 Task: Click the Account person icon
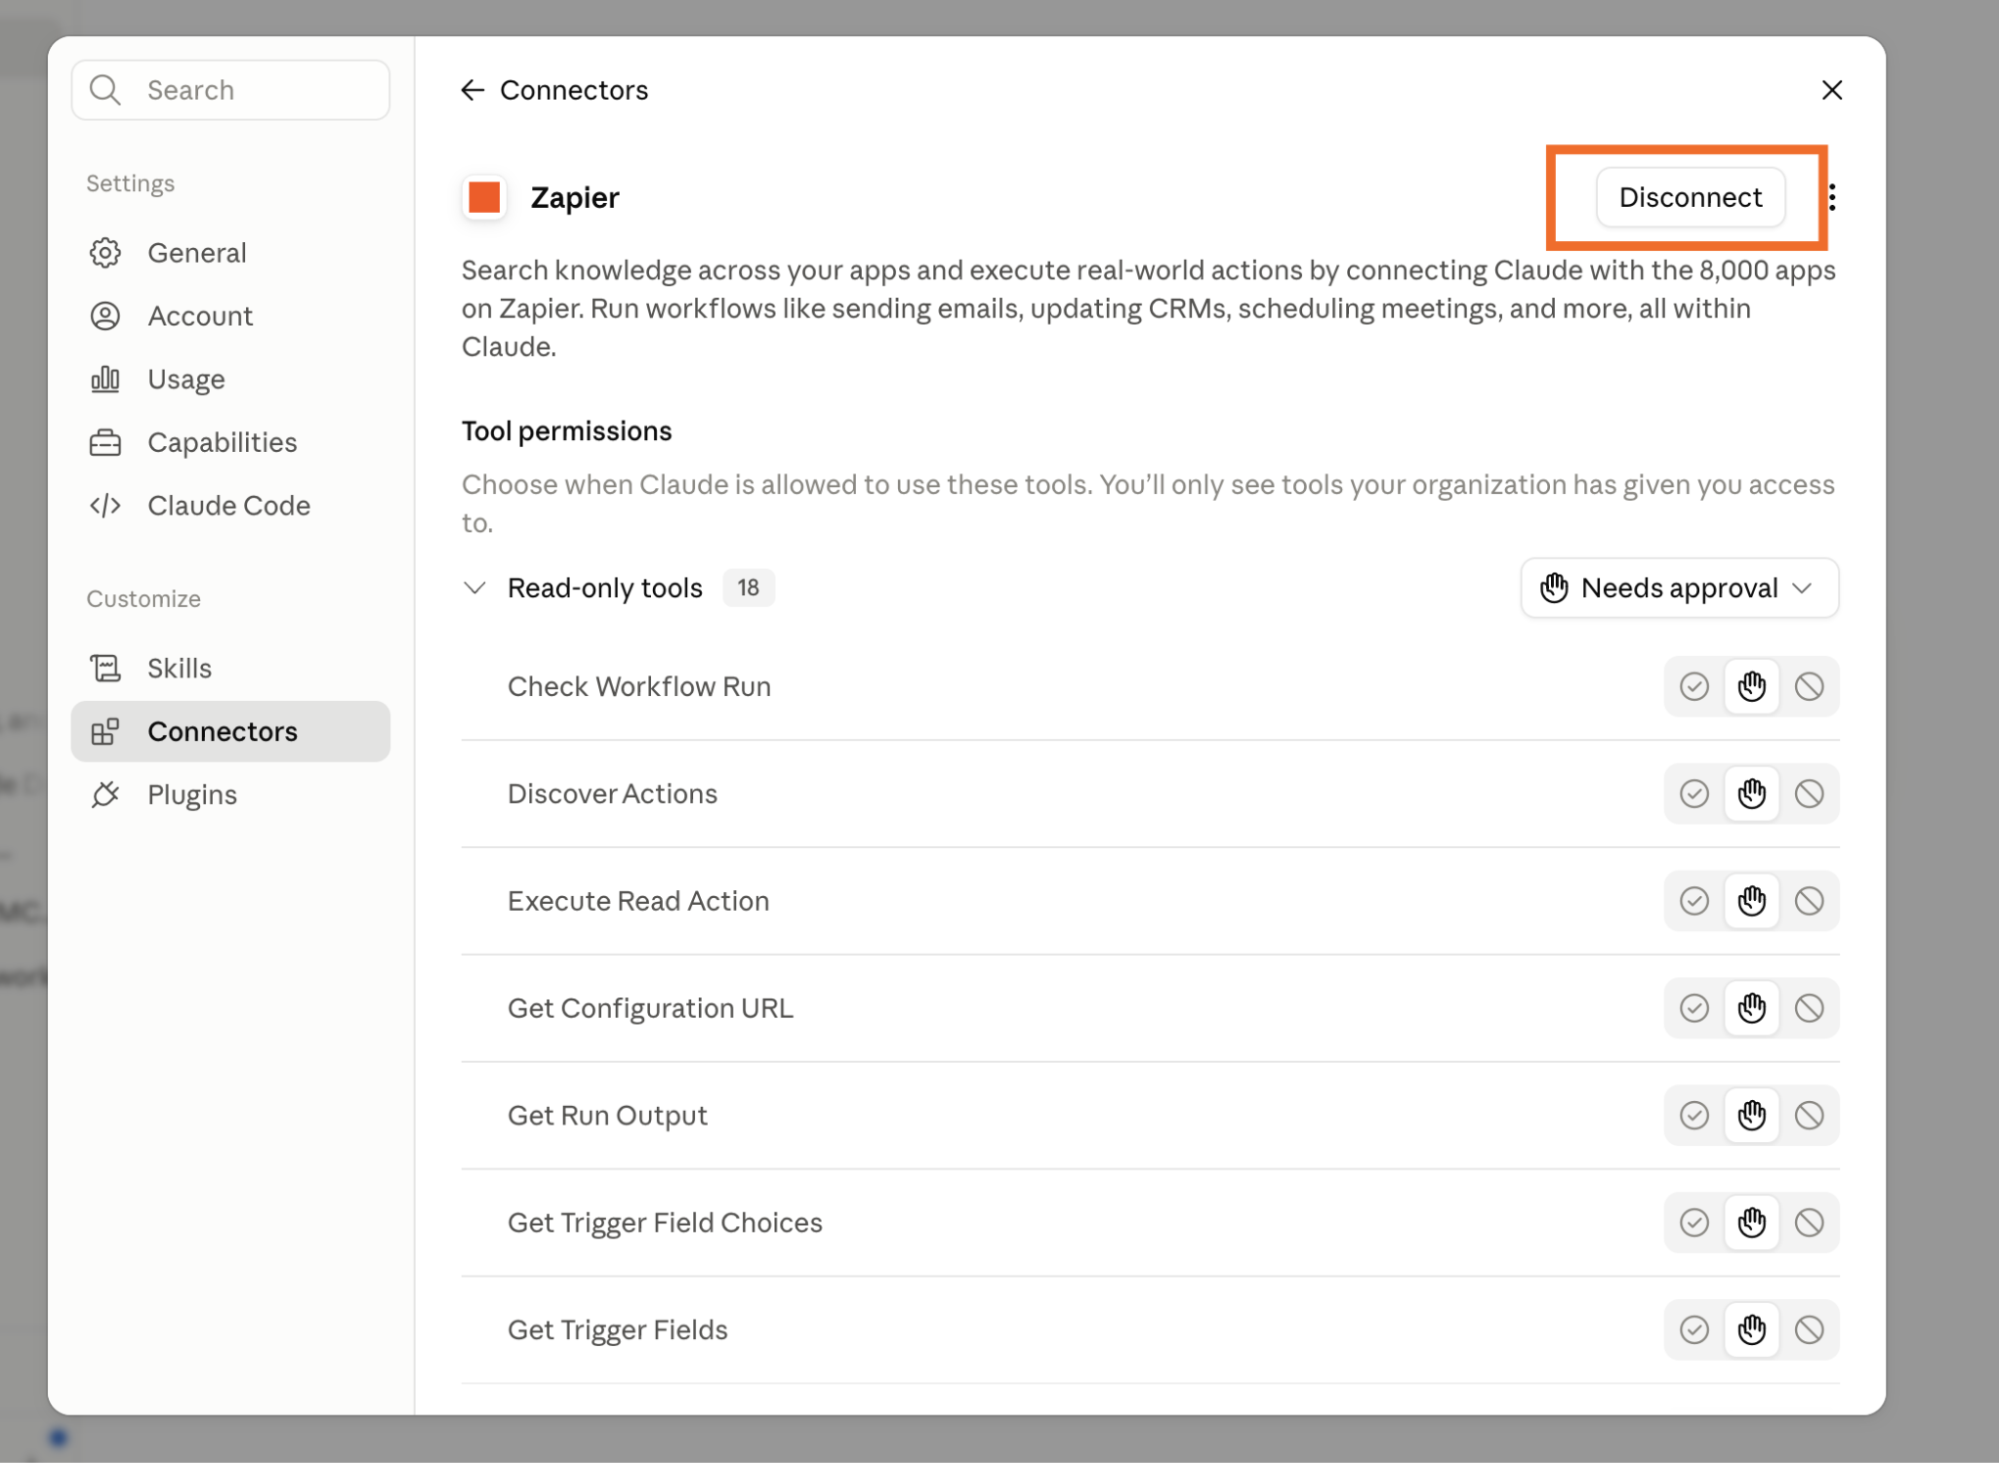click(x=105, y=316)
